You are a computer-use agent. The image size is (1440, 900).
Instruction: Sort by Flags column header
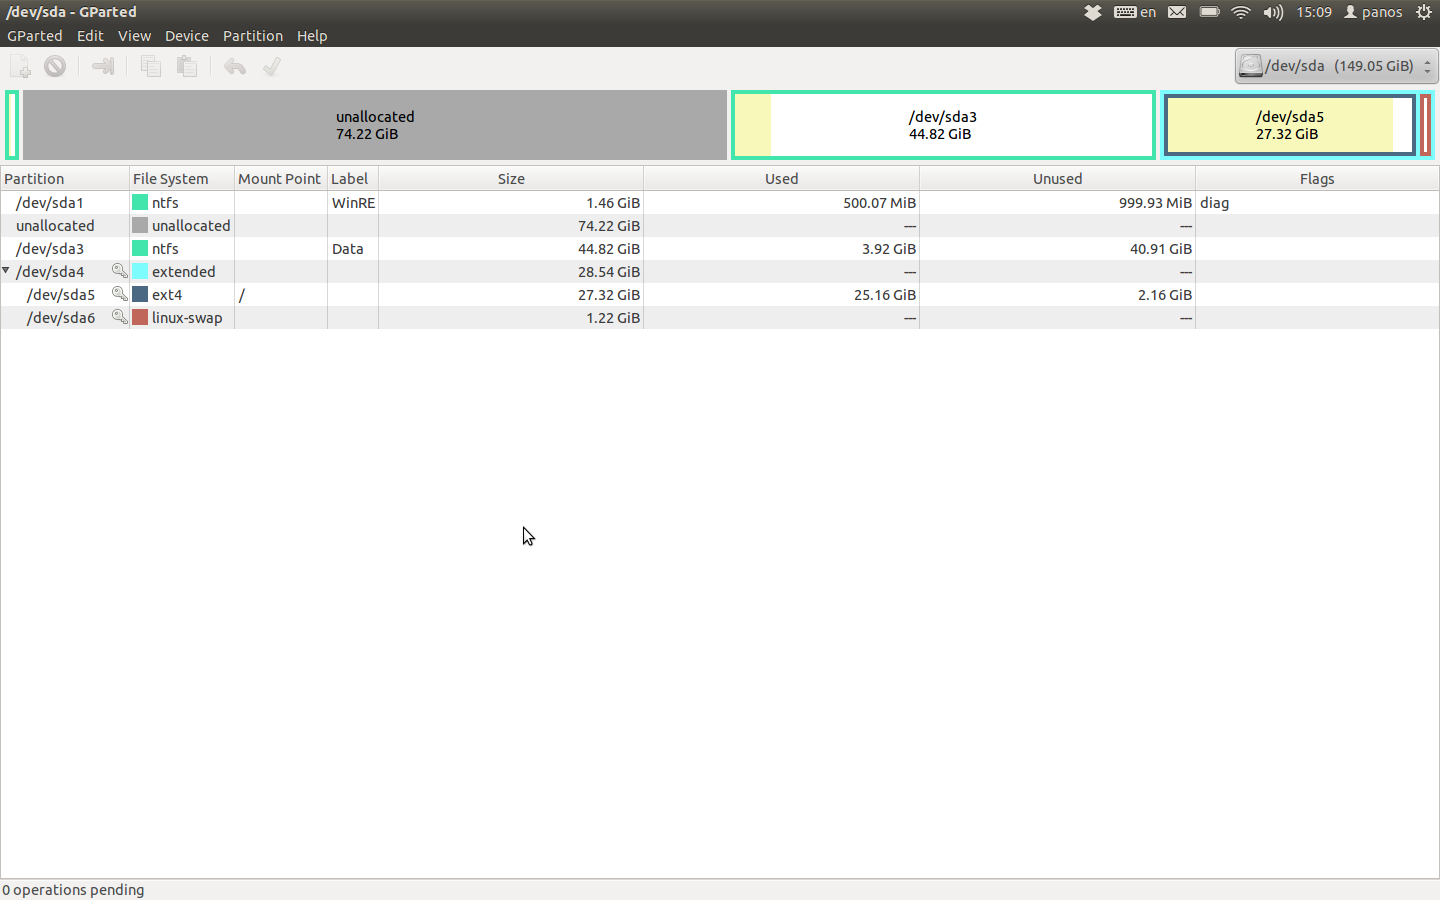coord(1317,179)
